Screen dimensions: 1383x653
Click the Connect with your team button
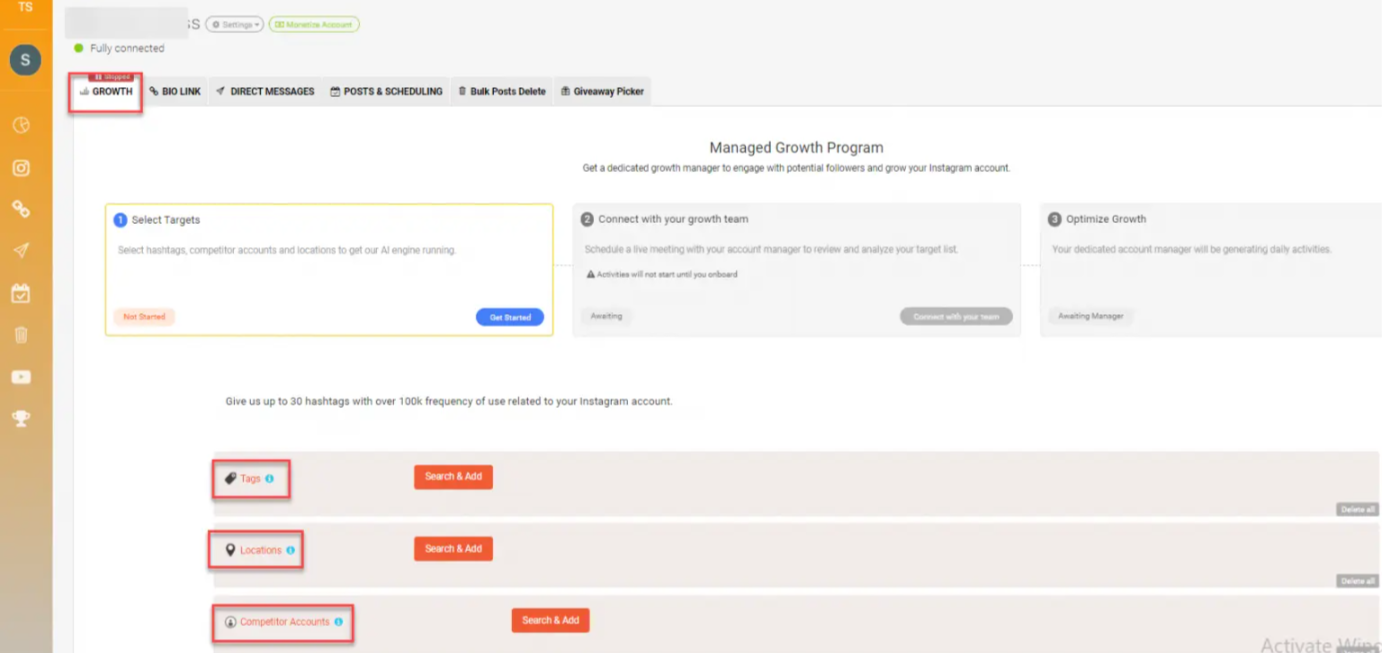(956, 316)
